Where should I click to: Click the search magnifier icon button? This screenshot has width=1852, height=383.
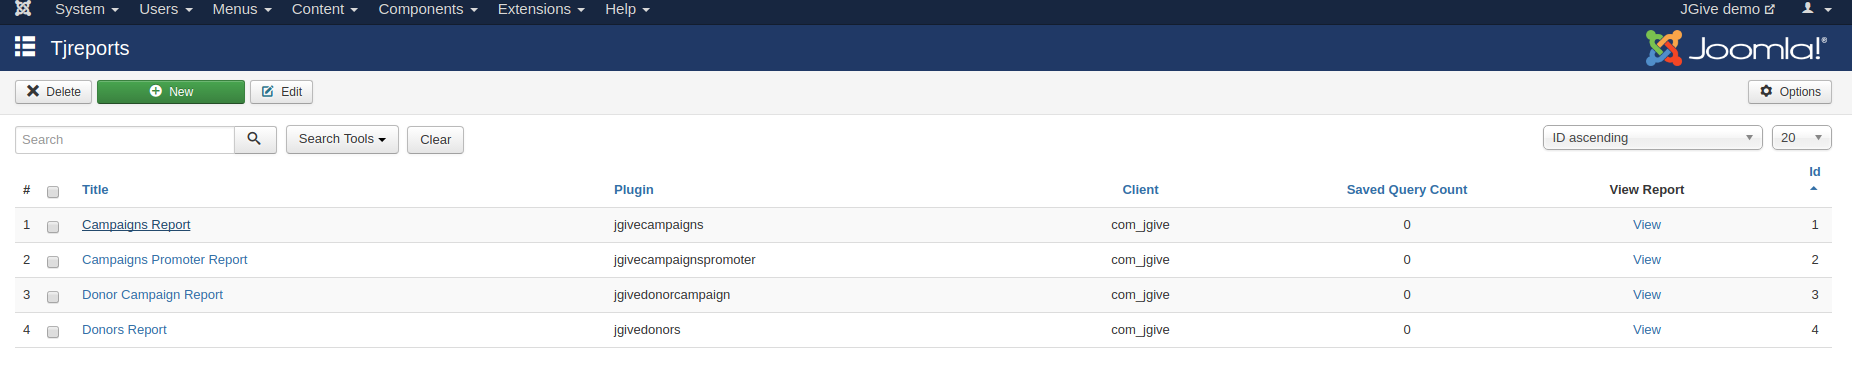255,139
